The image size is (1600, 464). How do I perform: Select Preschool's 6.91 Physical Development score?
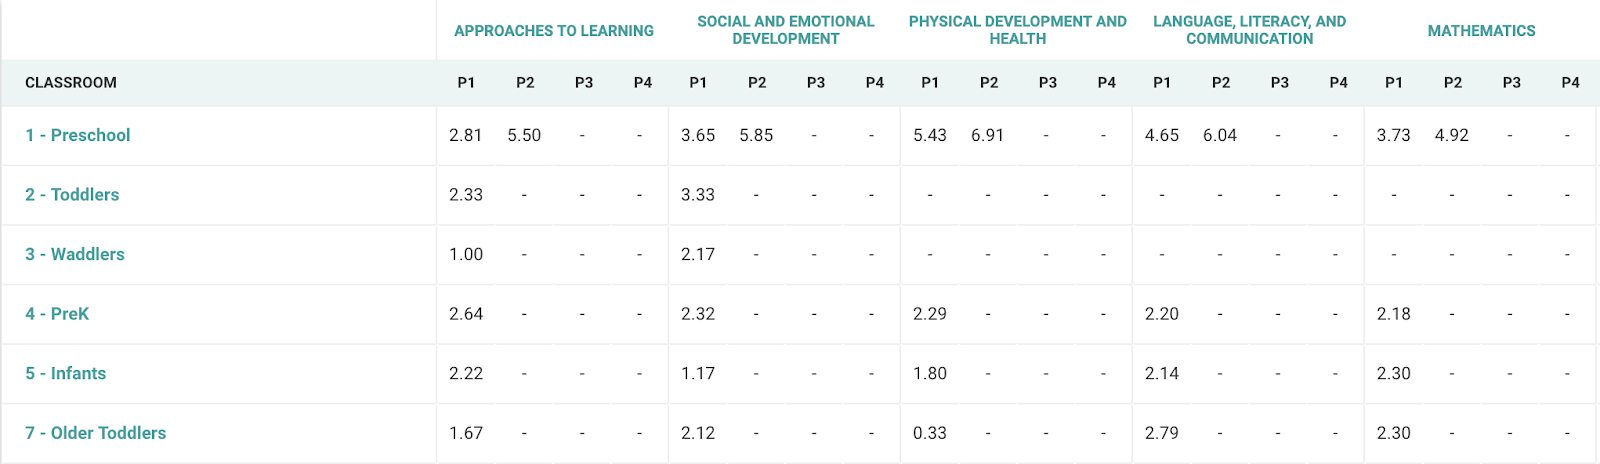(987, 135)
